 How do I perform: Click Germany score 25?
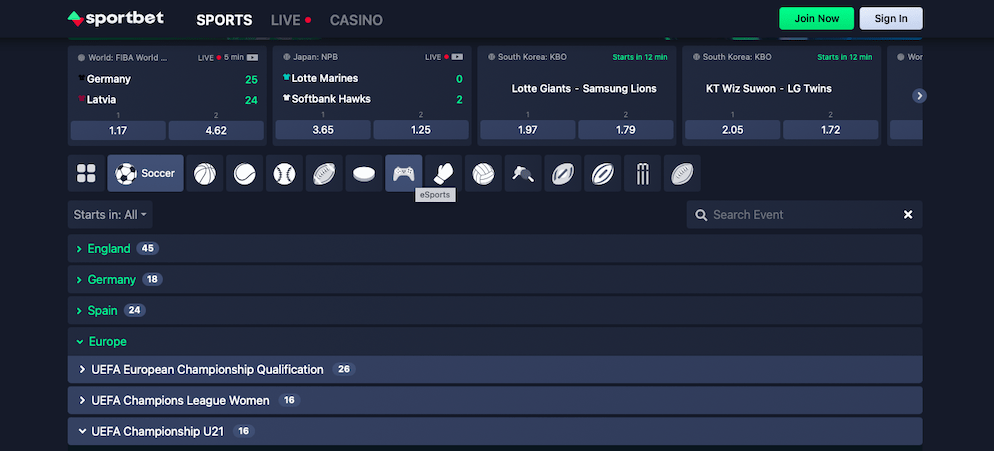pos(251,79)
